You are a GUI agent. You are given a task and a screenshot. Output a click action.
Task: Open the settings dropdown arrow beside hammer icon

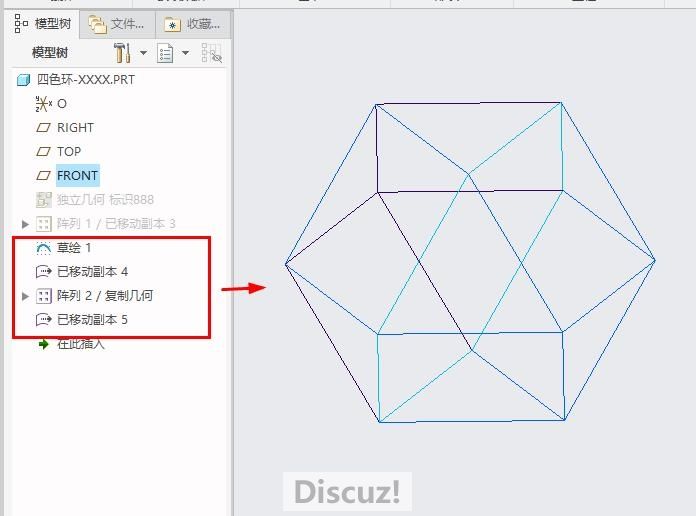[x=143, y=53]
